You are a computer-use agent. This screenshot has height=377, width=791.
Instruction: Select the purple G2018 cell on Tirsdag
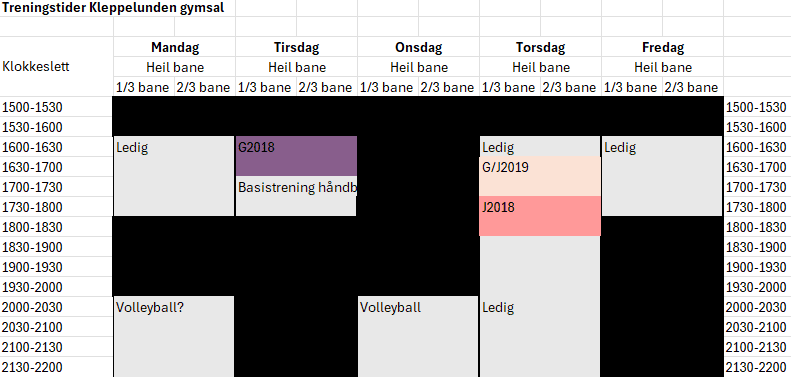296,156
